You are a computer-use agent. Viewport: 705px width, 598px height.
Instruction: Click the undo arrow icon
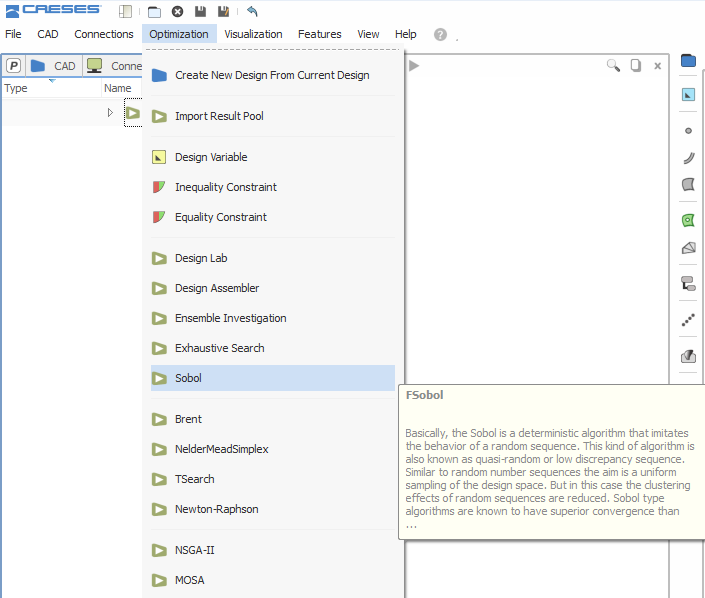click(252, 11)
